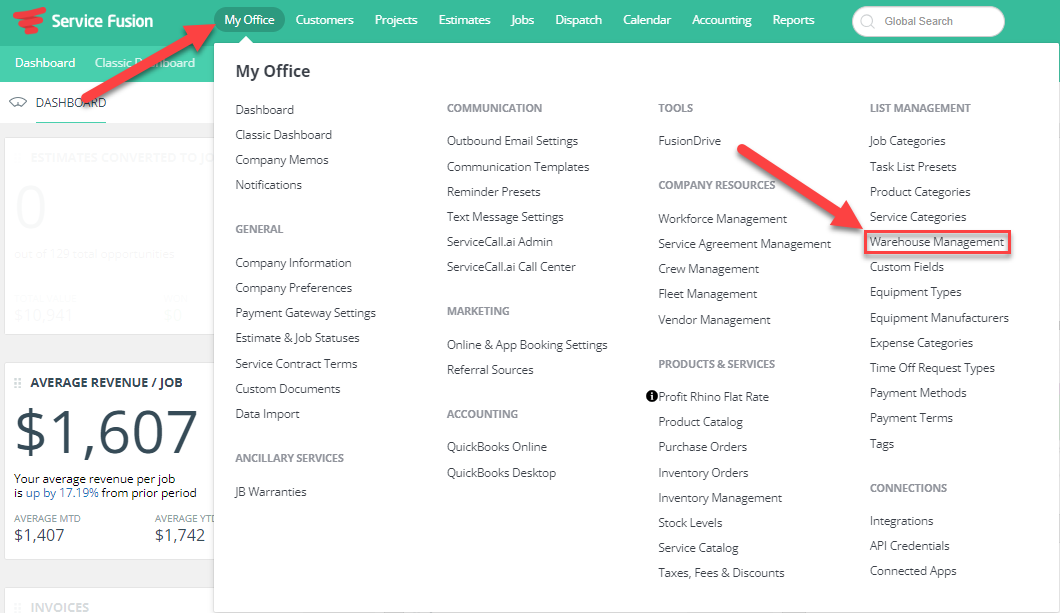The height and width of the screenshot is (613, 1060).
Task: Open Job Categories
Action: (907, 141)
